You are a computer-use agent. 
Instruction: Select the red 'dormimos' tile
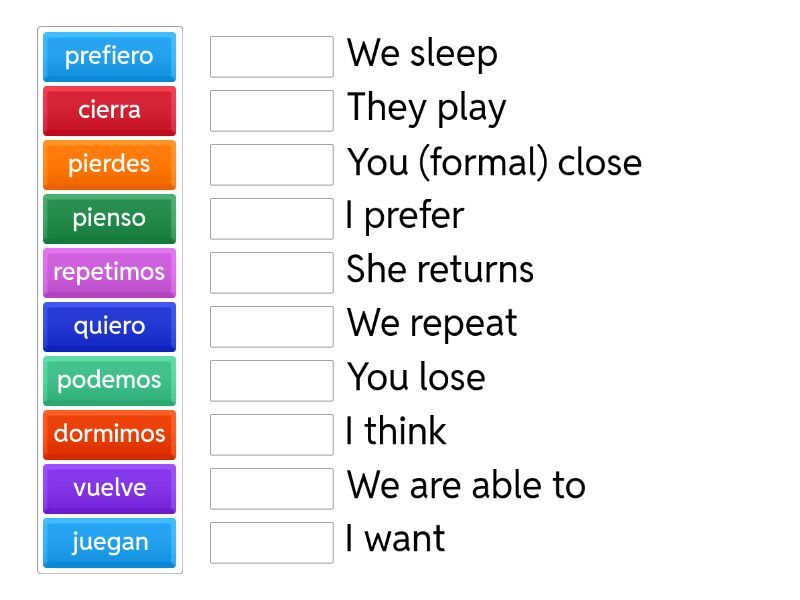click(109, 434)
